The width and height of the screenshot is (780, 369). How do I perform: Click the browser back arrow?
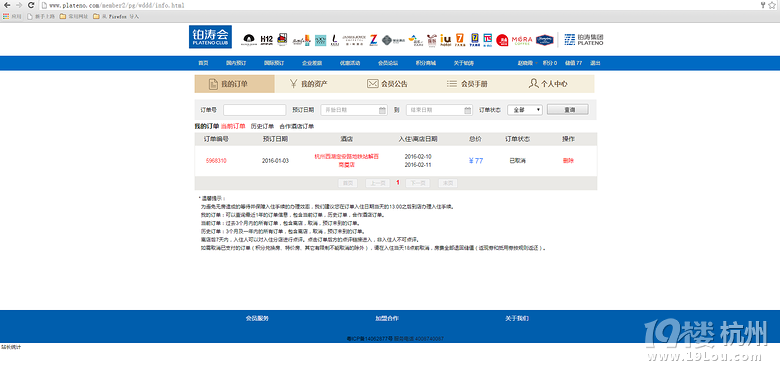point(6,5)
